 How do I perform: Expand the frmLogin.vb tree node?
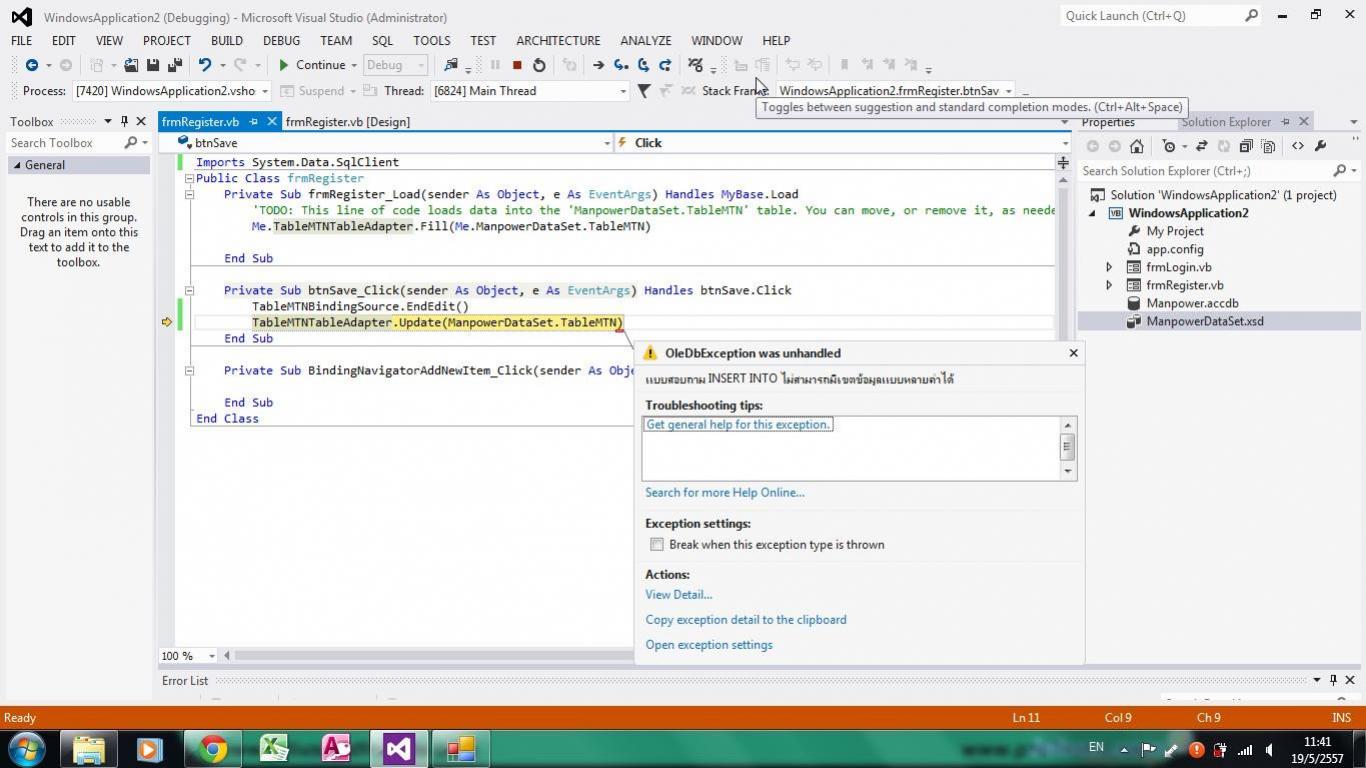point(1109,267)
